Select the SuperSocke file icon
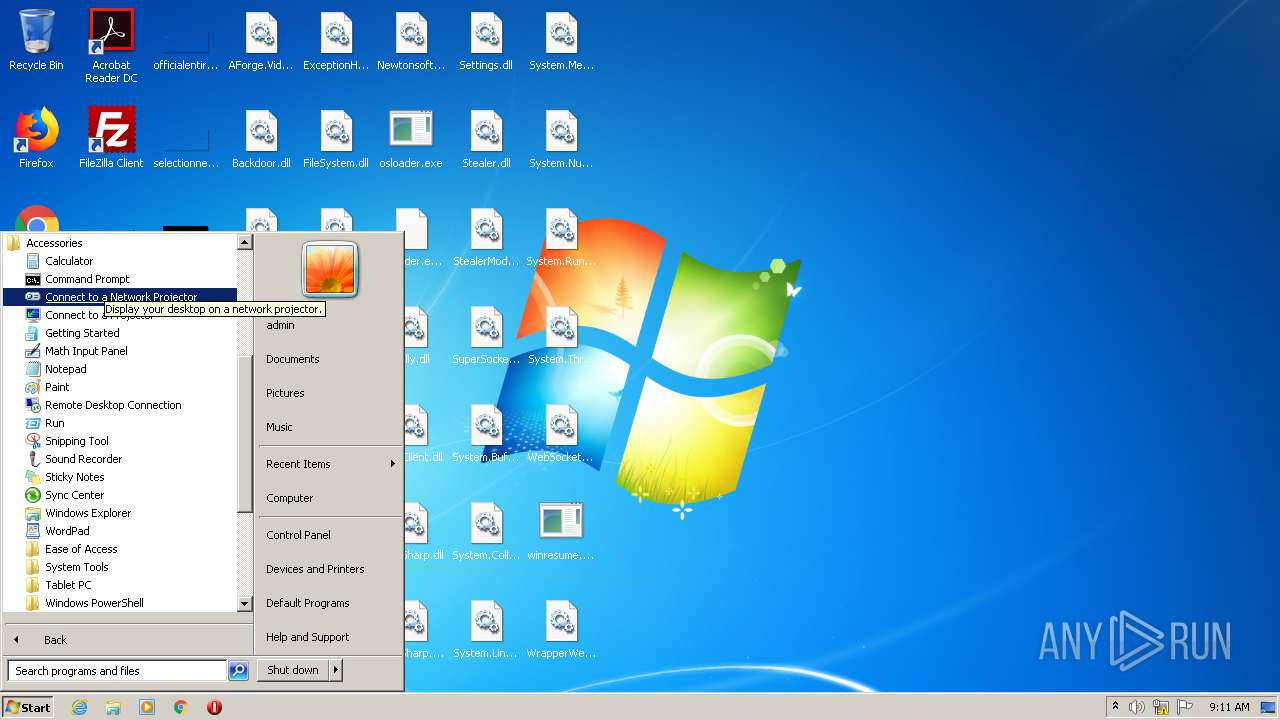Screen dimensions: 1280x720 tap(486, 335)
